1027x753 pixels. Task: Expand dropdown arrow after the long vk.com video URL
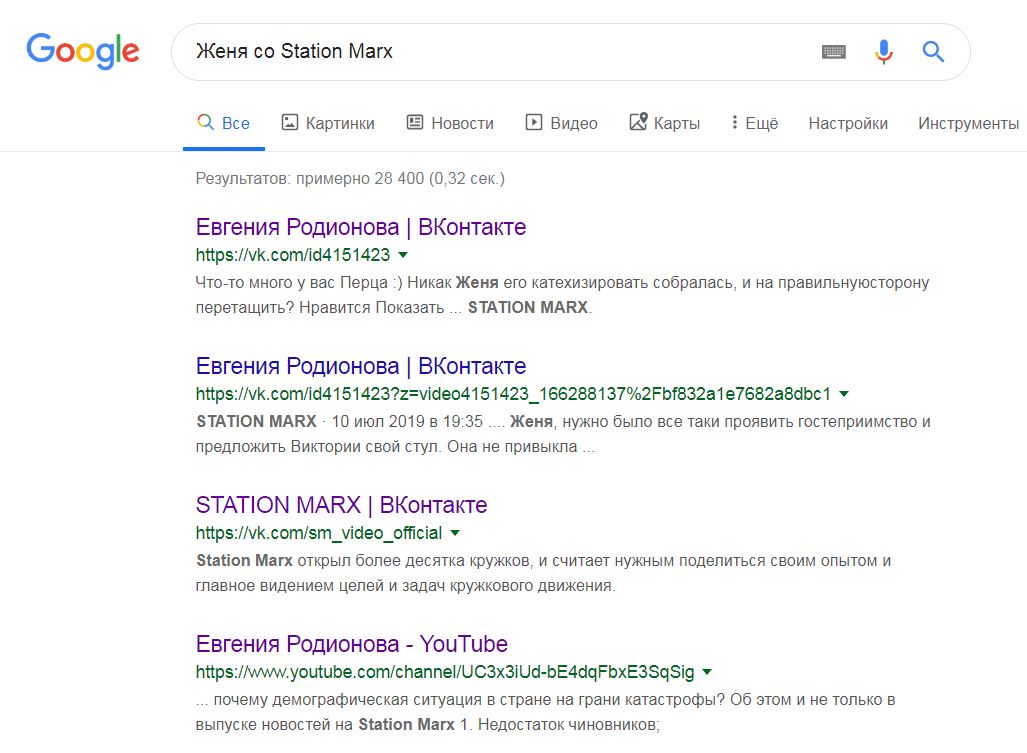[x=844, y=394]
